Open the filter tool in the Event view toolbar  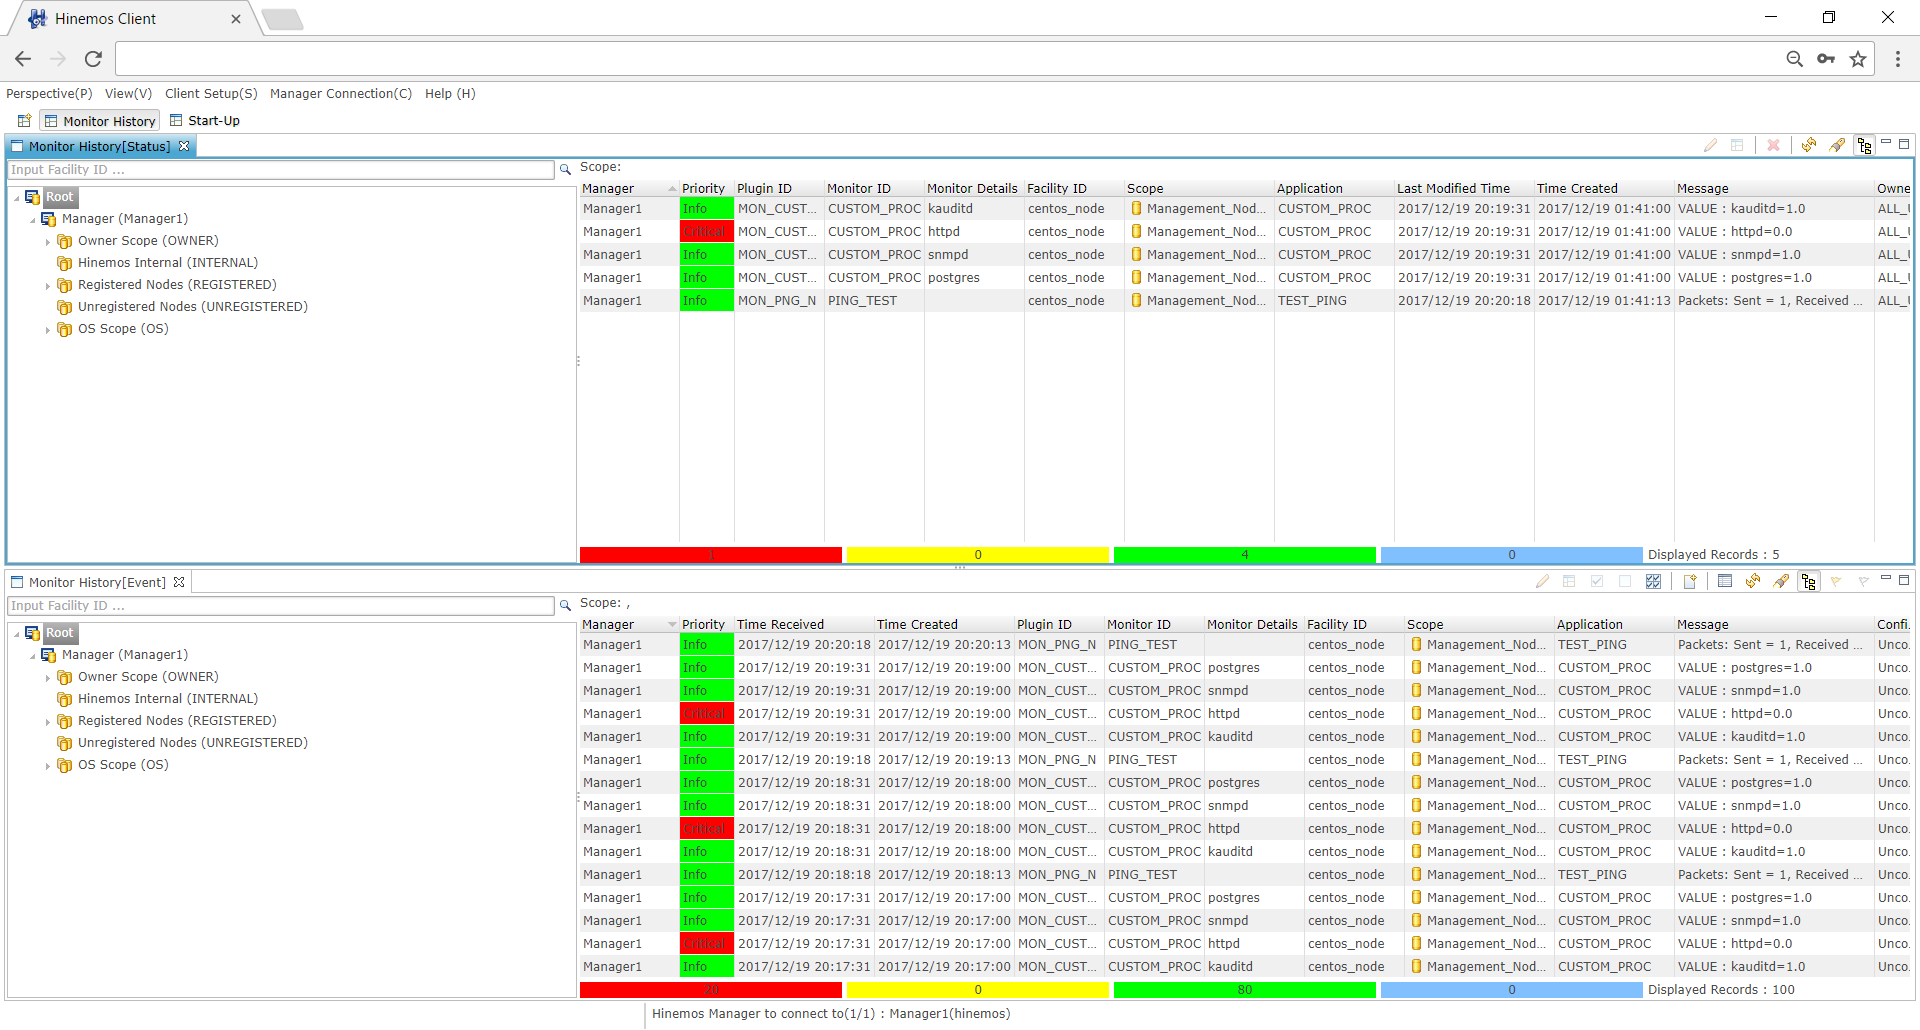point(1781,581)
